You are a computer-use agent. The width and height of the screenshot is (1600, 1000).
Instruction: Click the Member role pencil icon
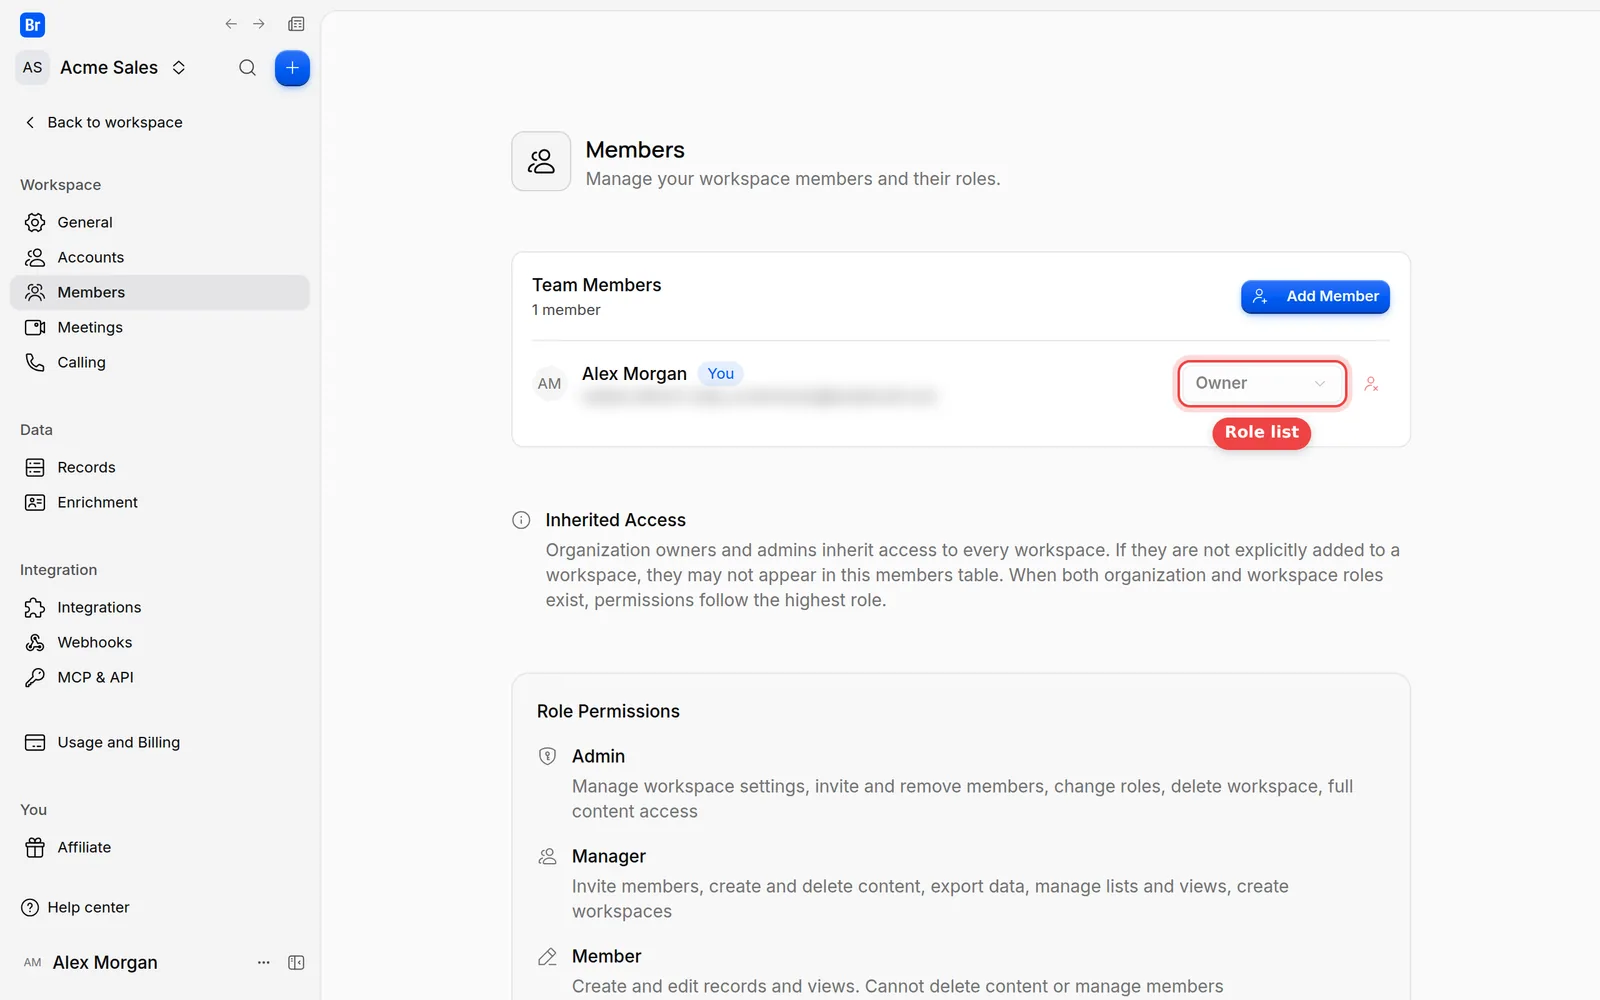point(547,956)
